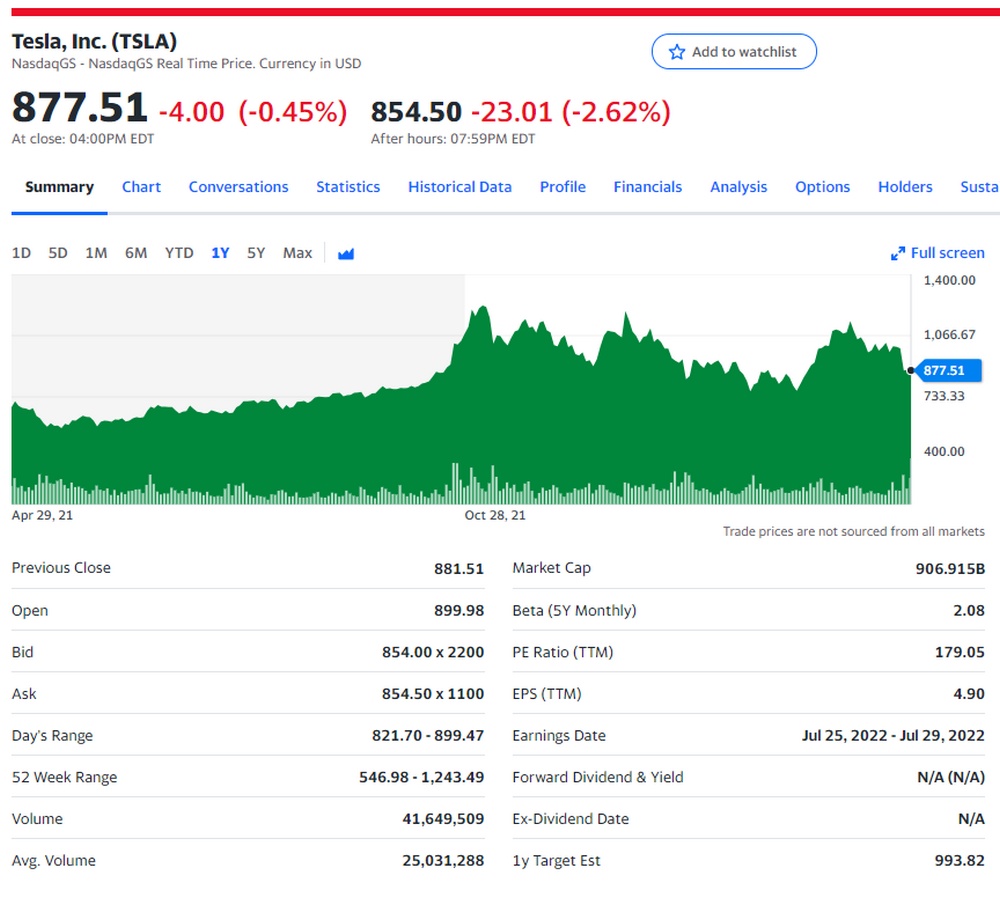The image size is (1000, 898).
Task: Click the Full screen expand arrows icon
Action: click(x=897, y=254)
